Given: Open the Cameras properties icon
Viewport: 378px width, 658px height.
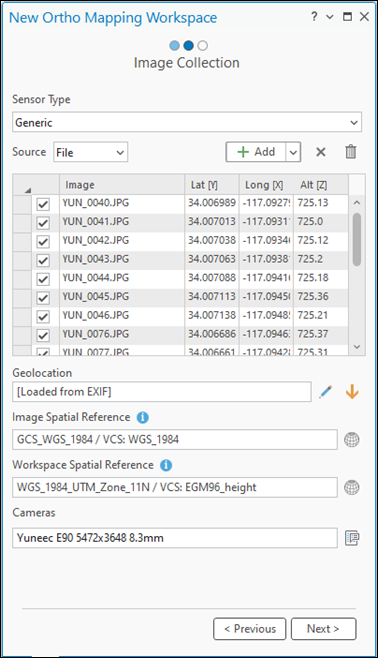Looking at the screenshot, I should click(352, 538).
